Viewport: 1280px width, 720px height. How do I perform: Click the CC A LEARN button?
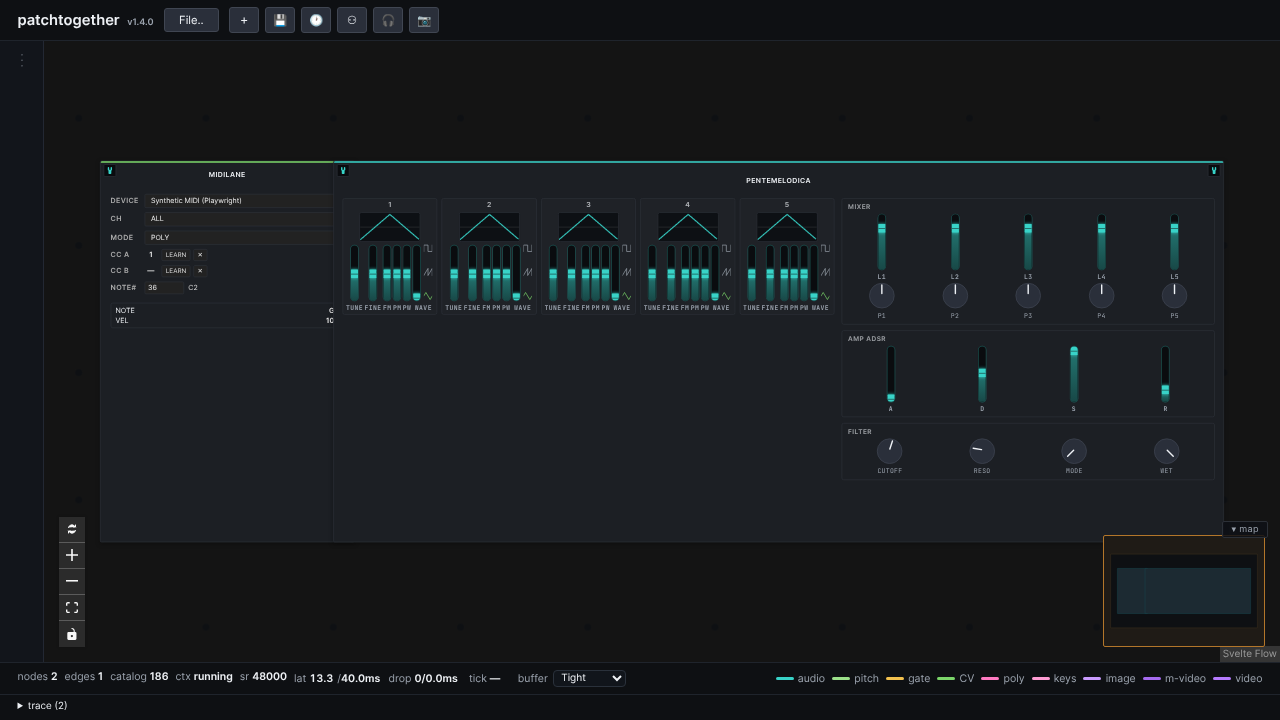176,255
